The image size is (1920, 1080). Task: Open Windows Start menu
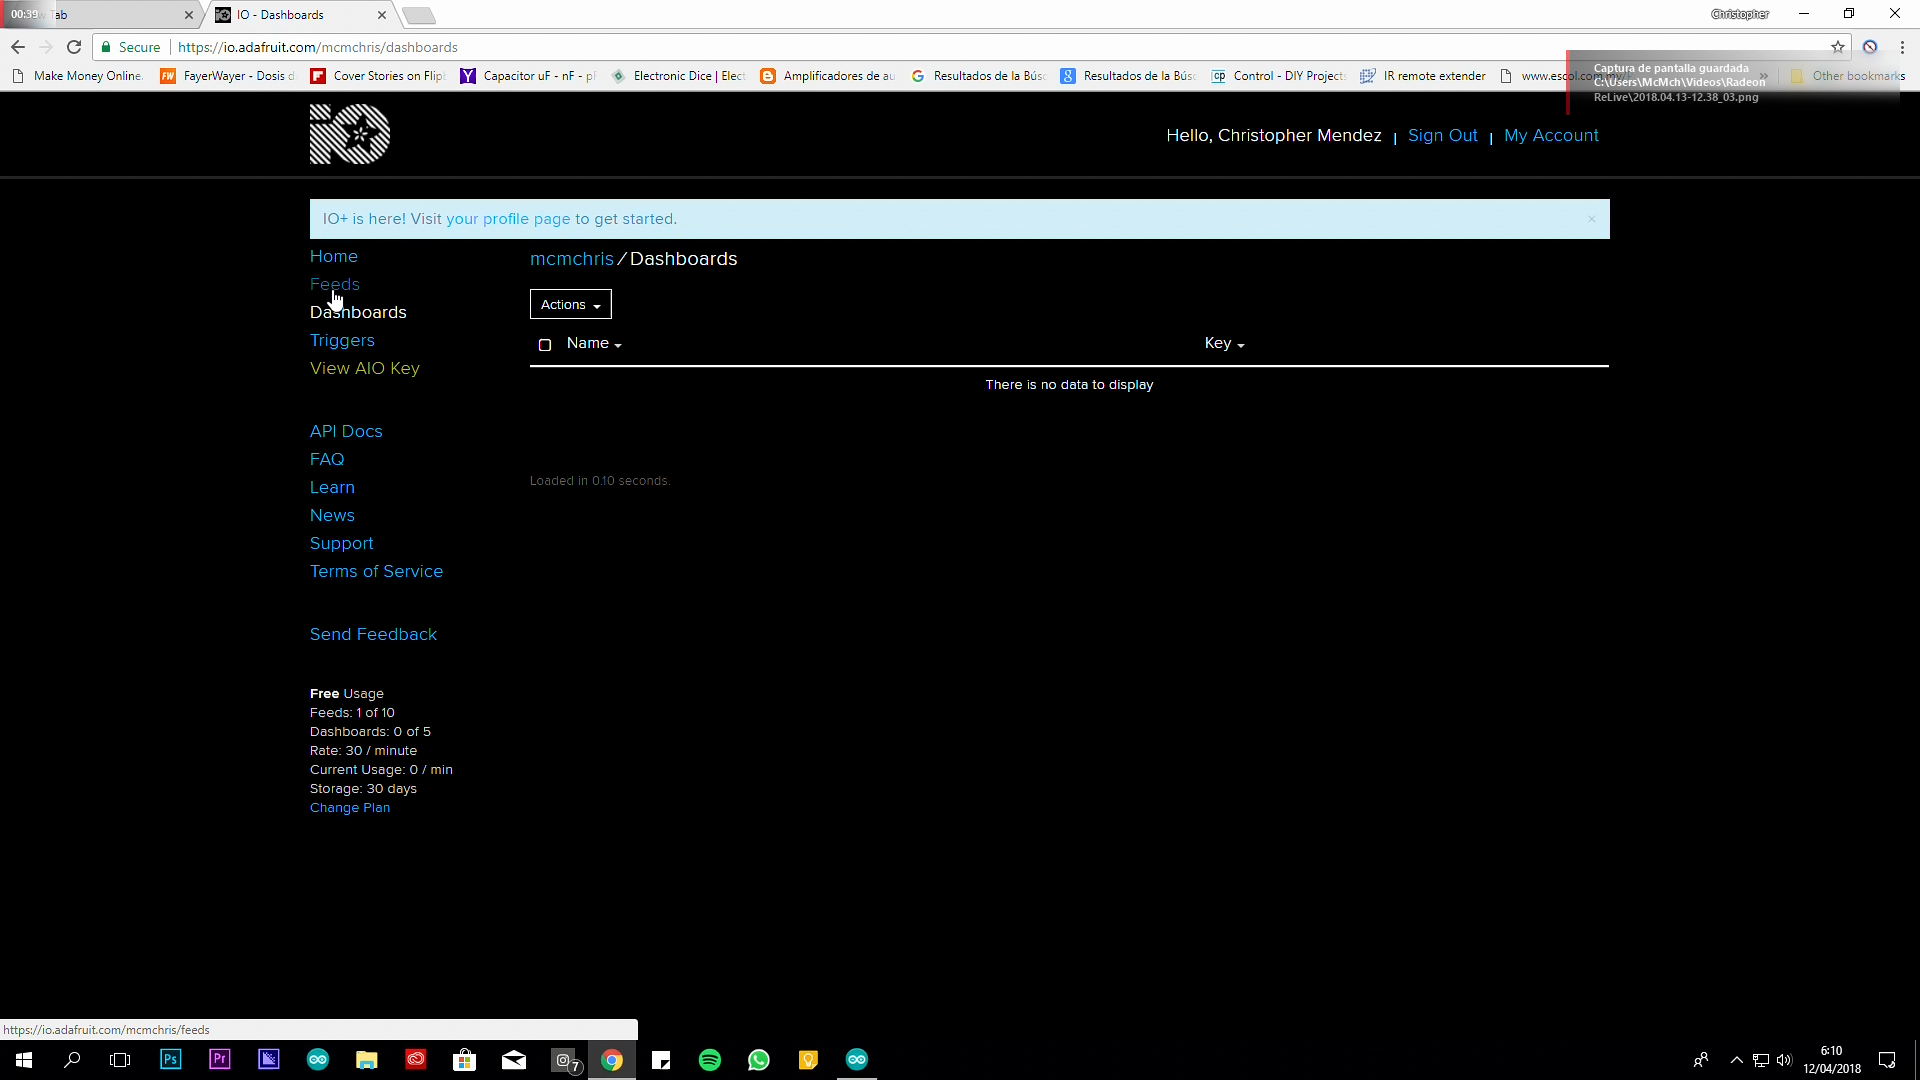(x=24, y=1060)
